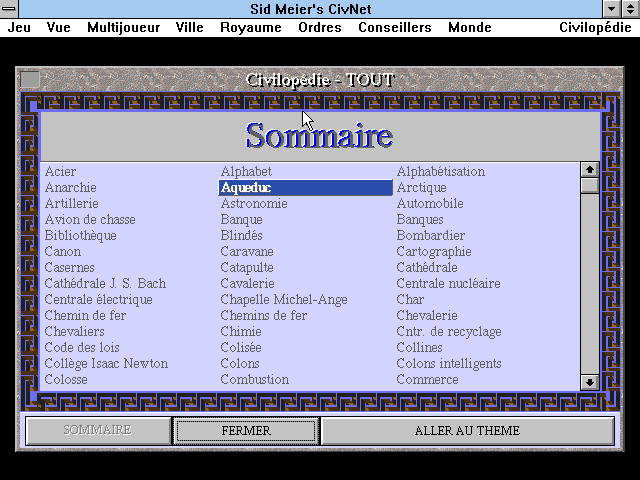640x480 pixels.
Task: Select the Canon entry
Action: [x=62, y=251]
